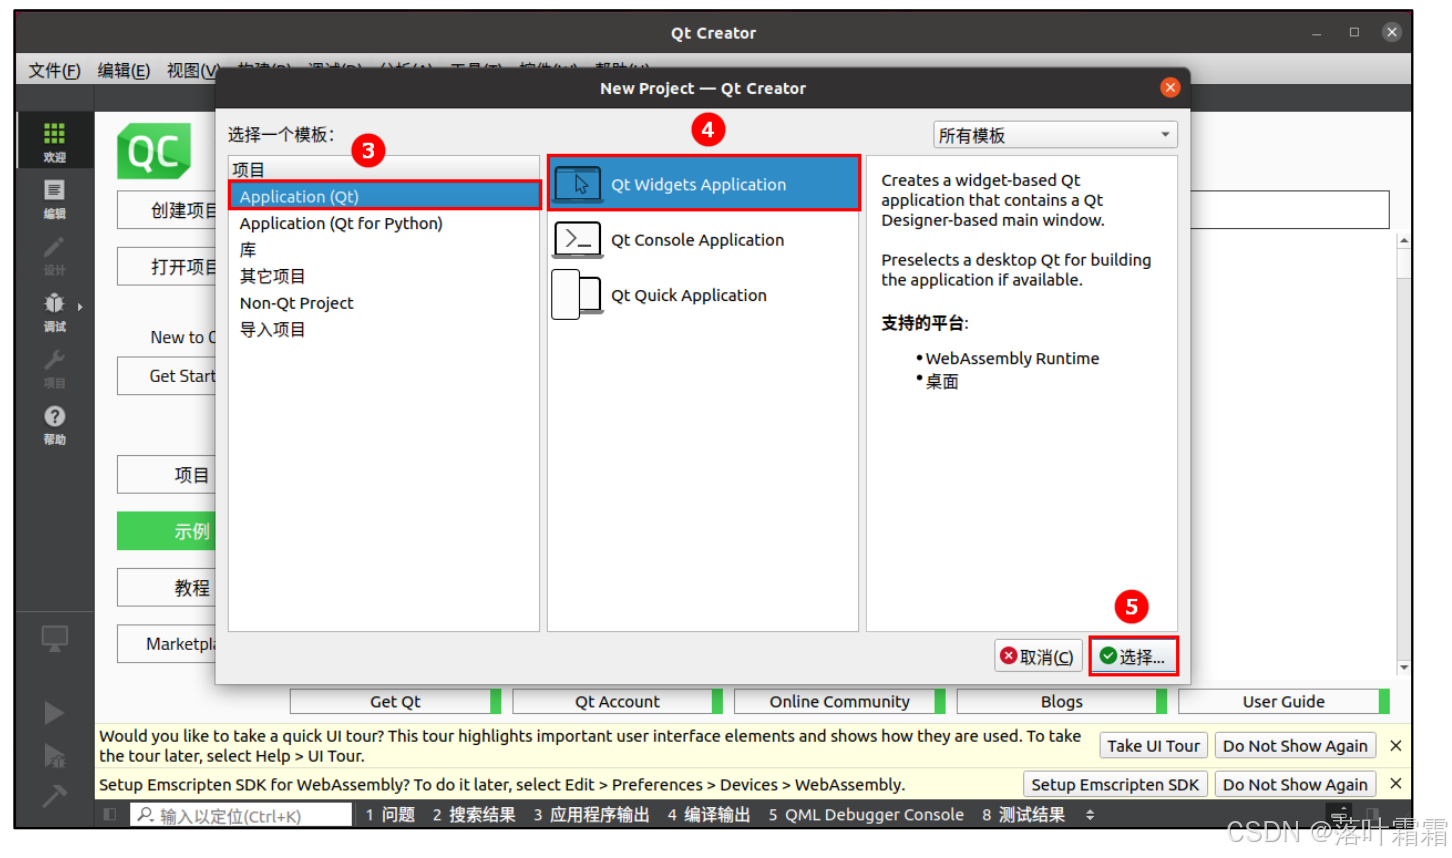
Task: Click the Qt Quick Application icon
Action: [x=577, y=295]
